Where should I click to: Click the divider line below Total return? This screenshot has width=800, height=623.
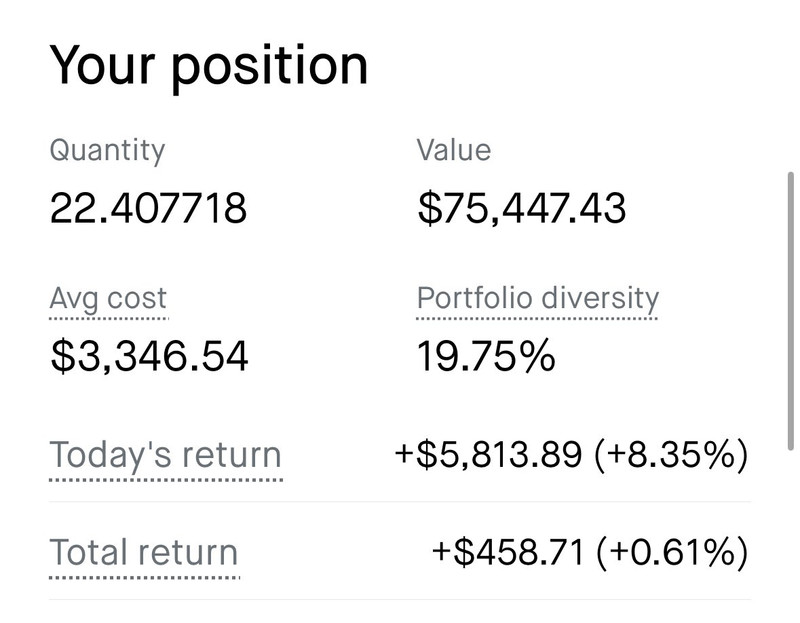[x=400, y=600]
